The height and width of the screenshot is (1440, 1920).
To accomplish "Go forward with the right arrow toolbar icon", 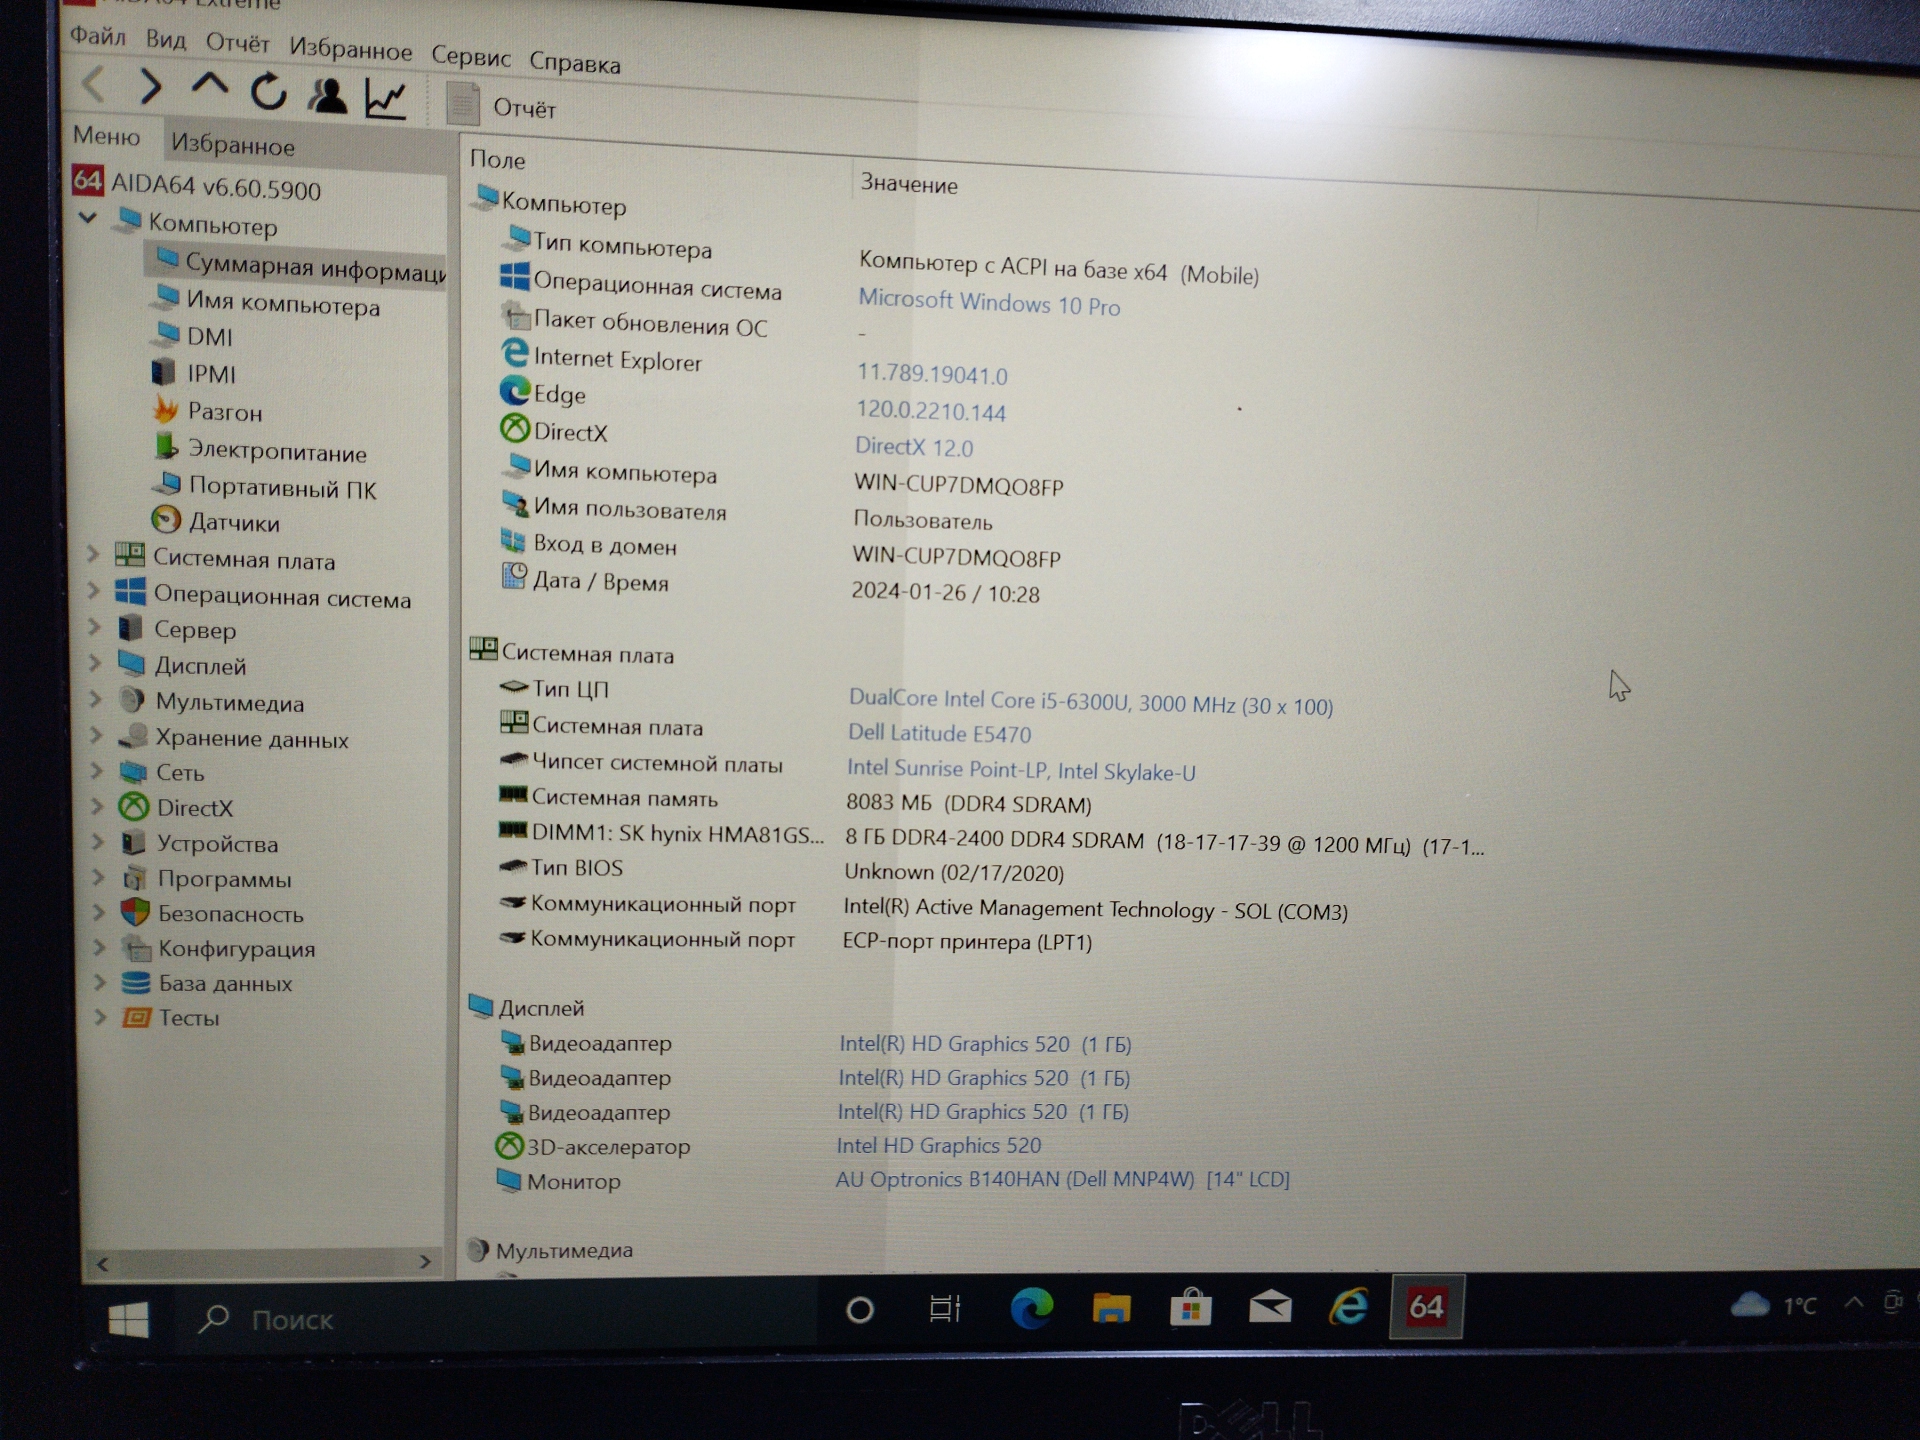I will (150, 87).
